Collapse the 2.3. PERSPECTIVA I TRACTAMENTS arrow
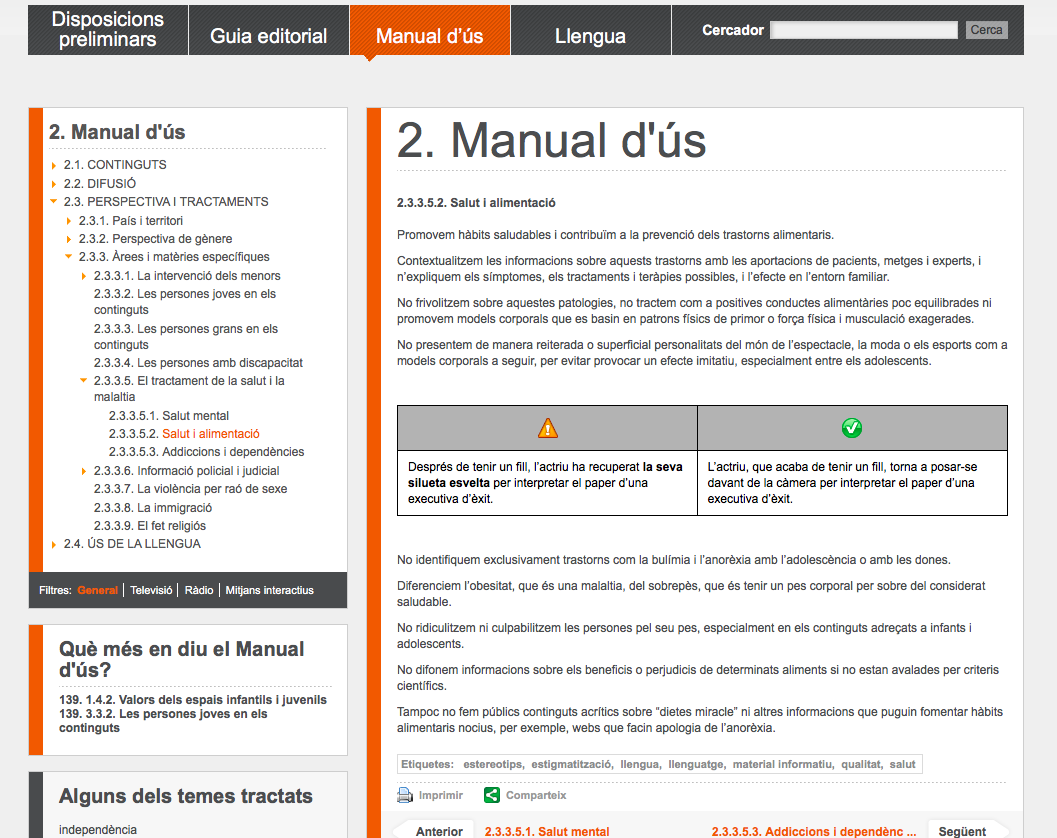This screenshot has height=838, width=1057. (54, 202)
